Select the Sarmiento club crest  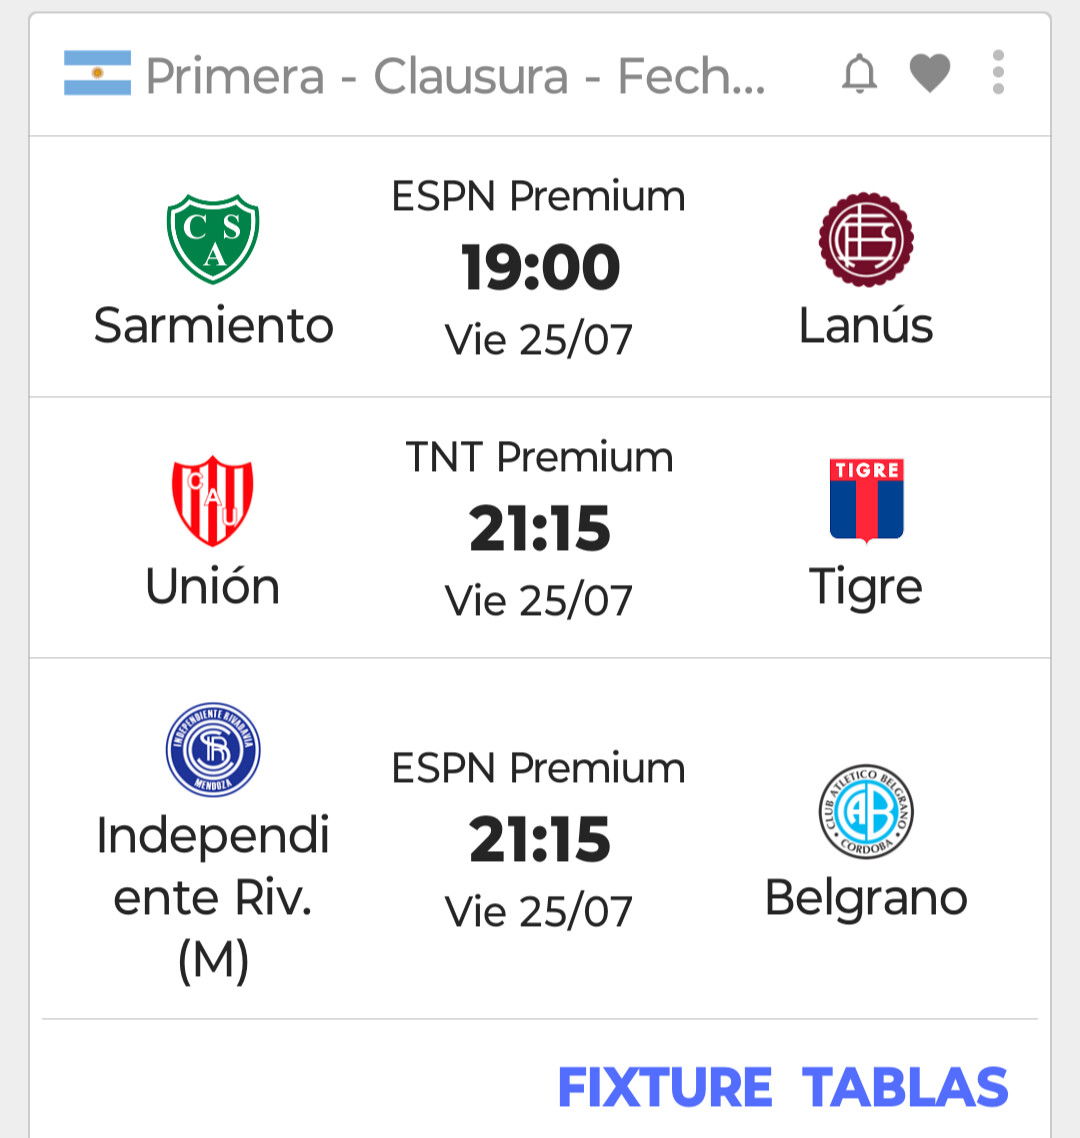pos(213,239)
